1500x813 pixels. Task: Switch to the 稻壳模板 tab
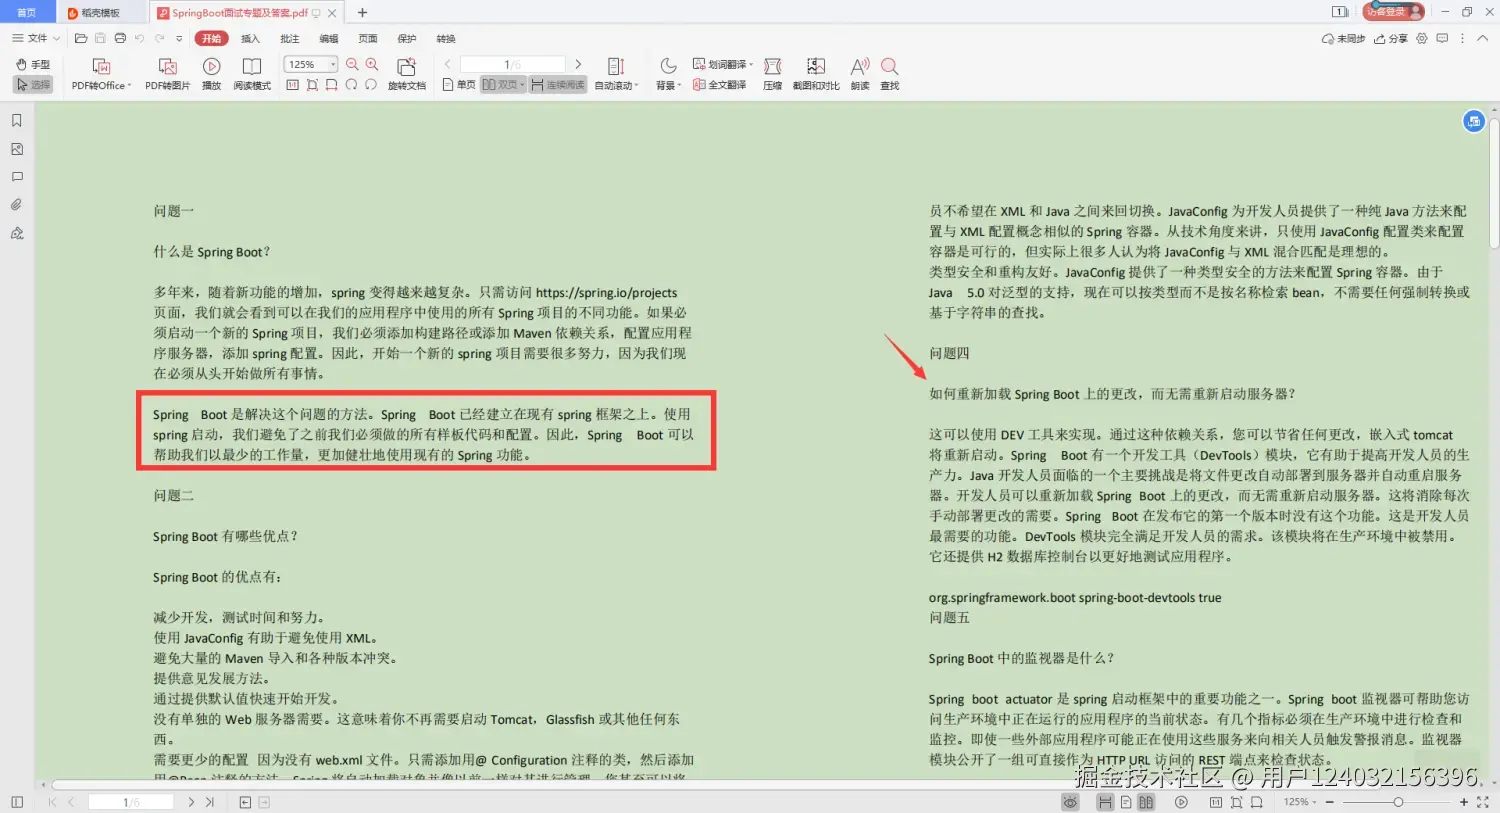click(100, 13)
